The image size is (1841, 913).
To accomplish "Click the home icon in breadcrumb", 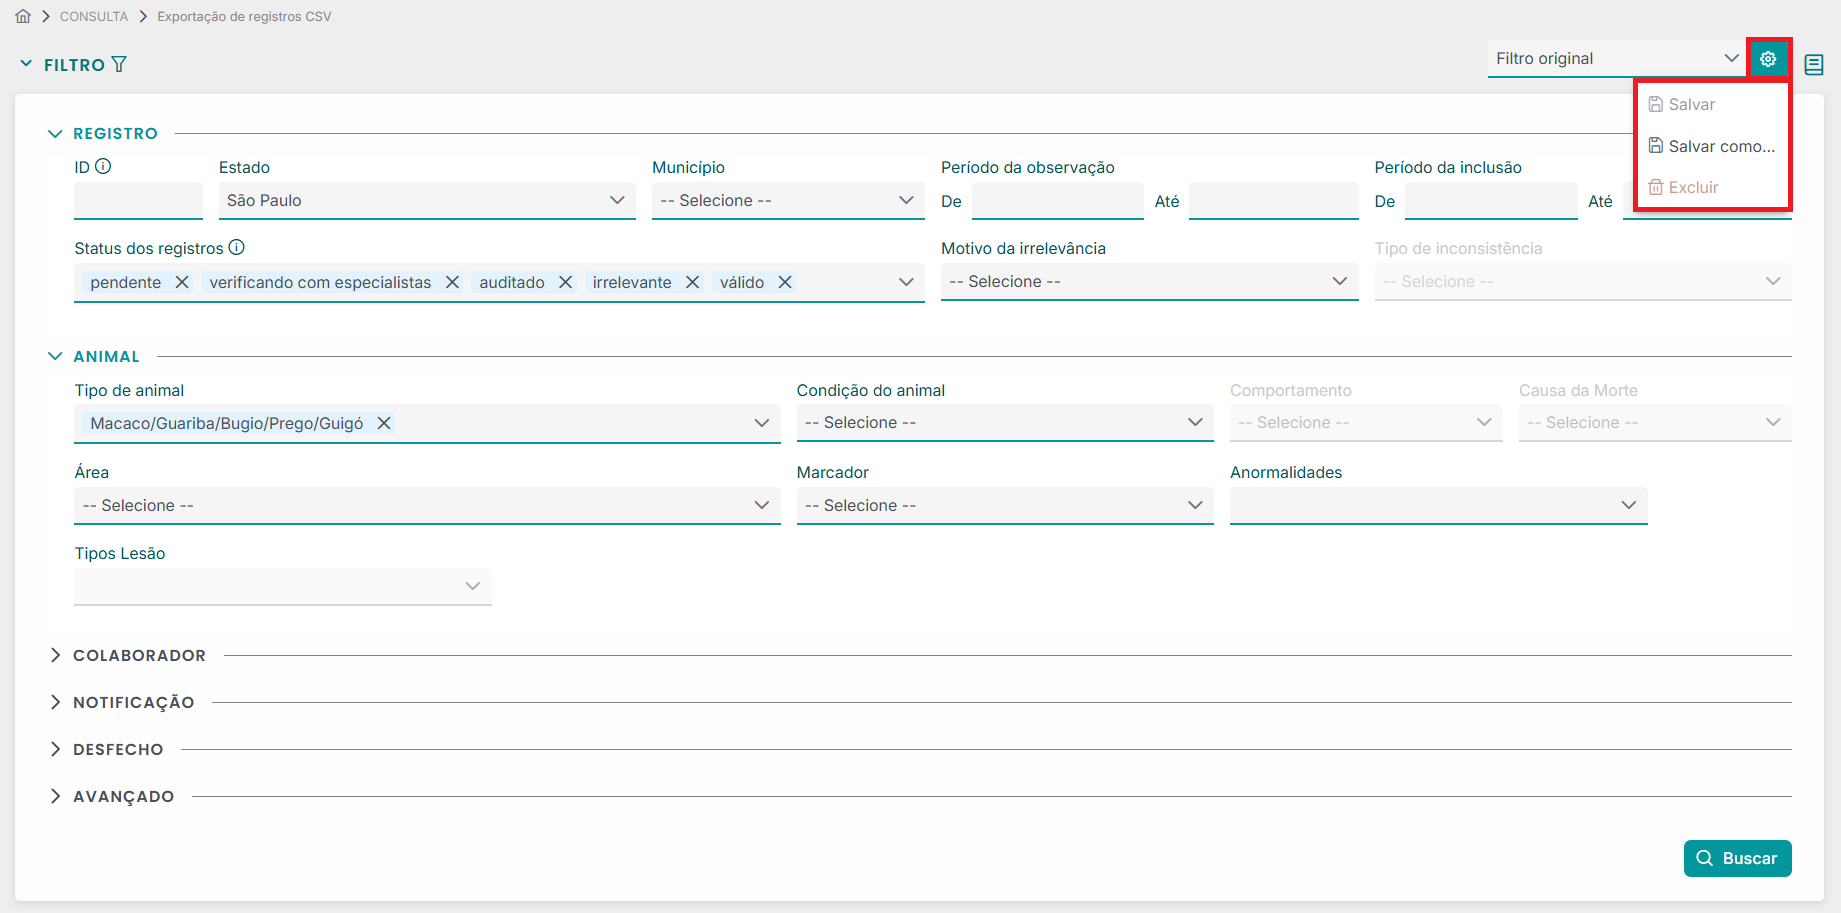I will pos(23,16).
